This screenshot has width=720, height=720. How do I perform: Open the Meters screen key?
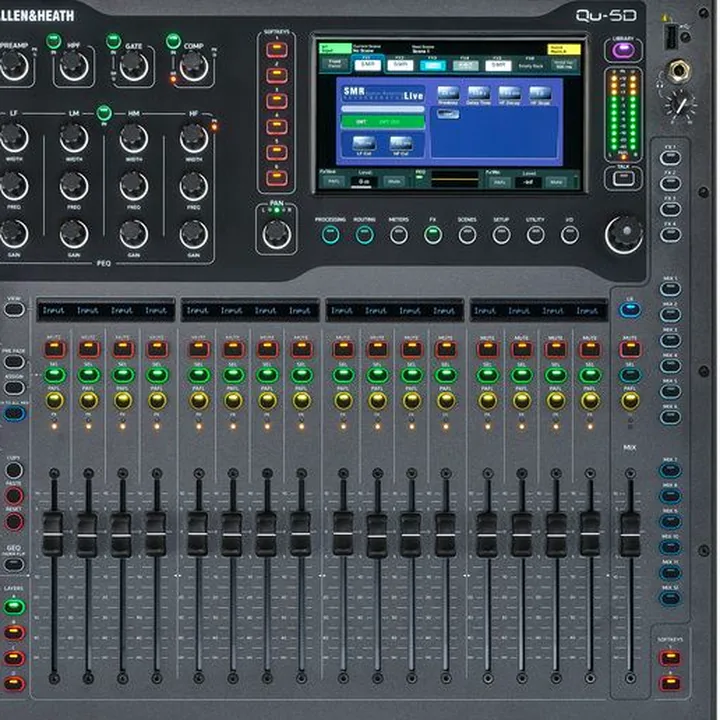point(399,235)
